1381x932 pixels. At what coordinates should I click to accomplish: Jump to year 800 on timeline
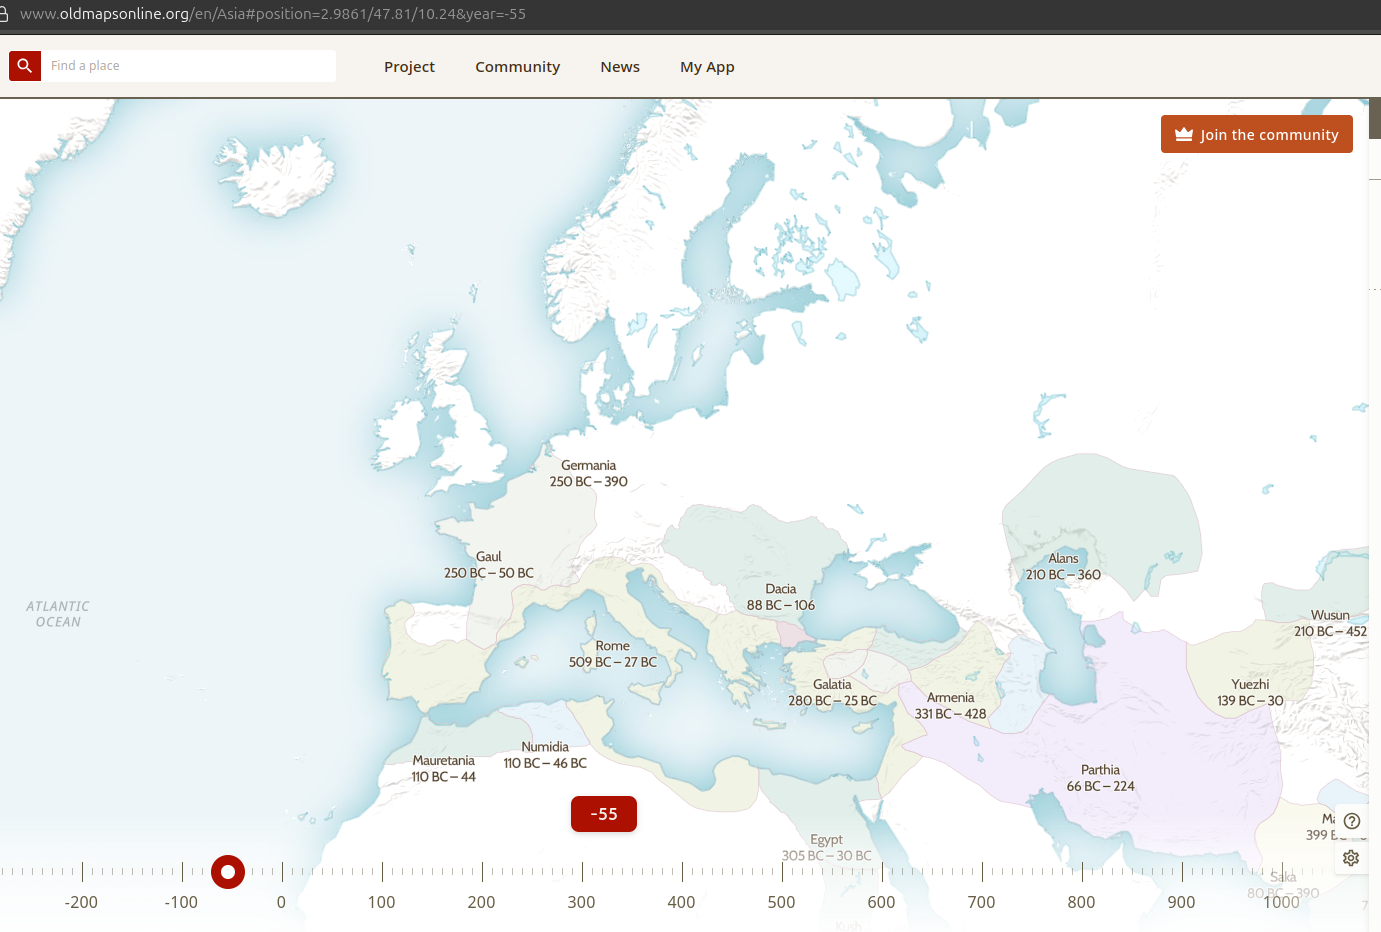(x=1081, y=902)
